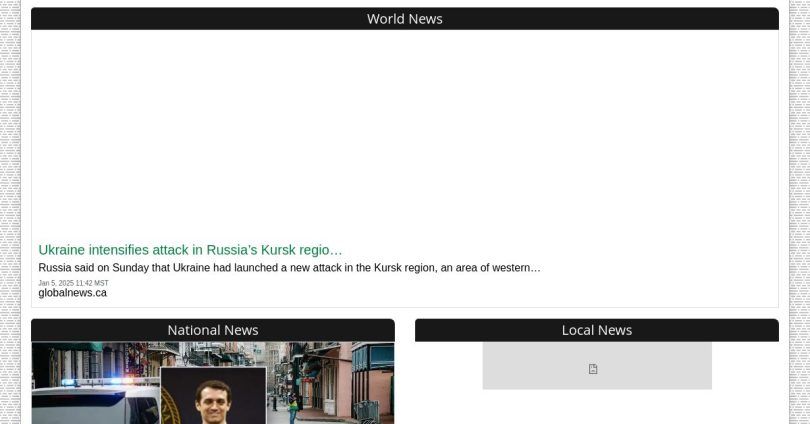Click the police car in National News photo
Screen dimensions: 810x424
click(x=95, y=405)
